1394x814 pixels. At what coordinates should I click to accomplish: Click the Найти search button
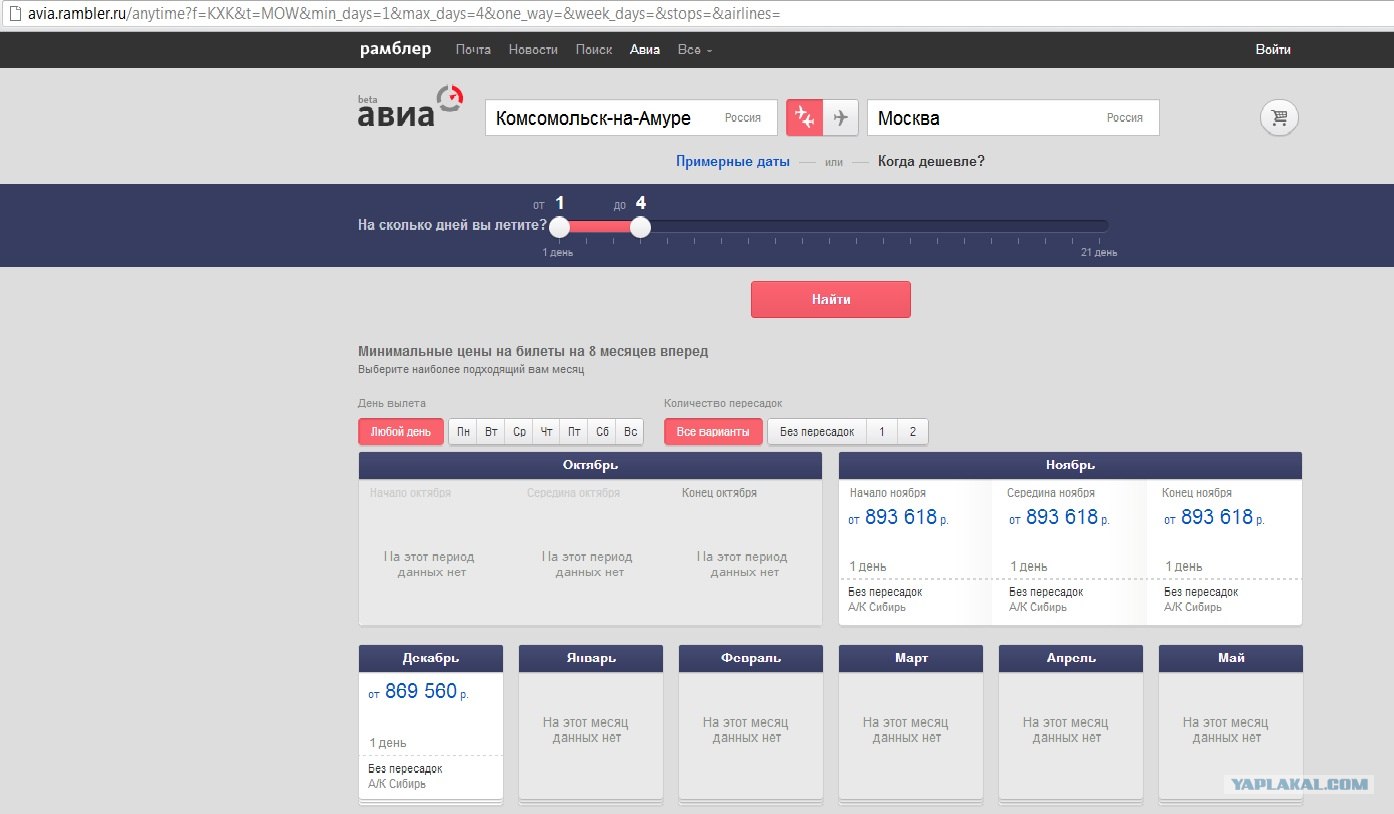(831, 299)
